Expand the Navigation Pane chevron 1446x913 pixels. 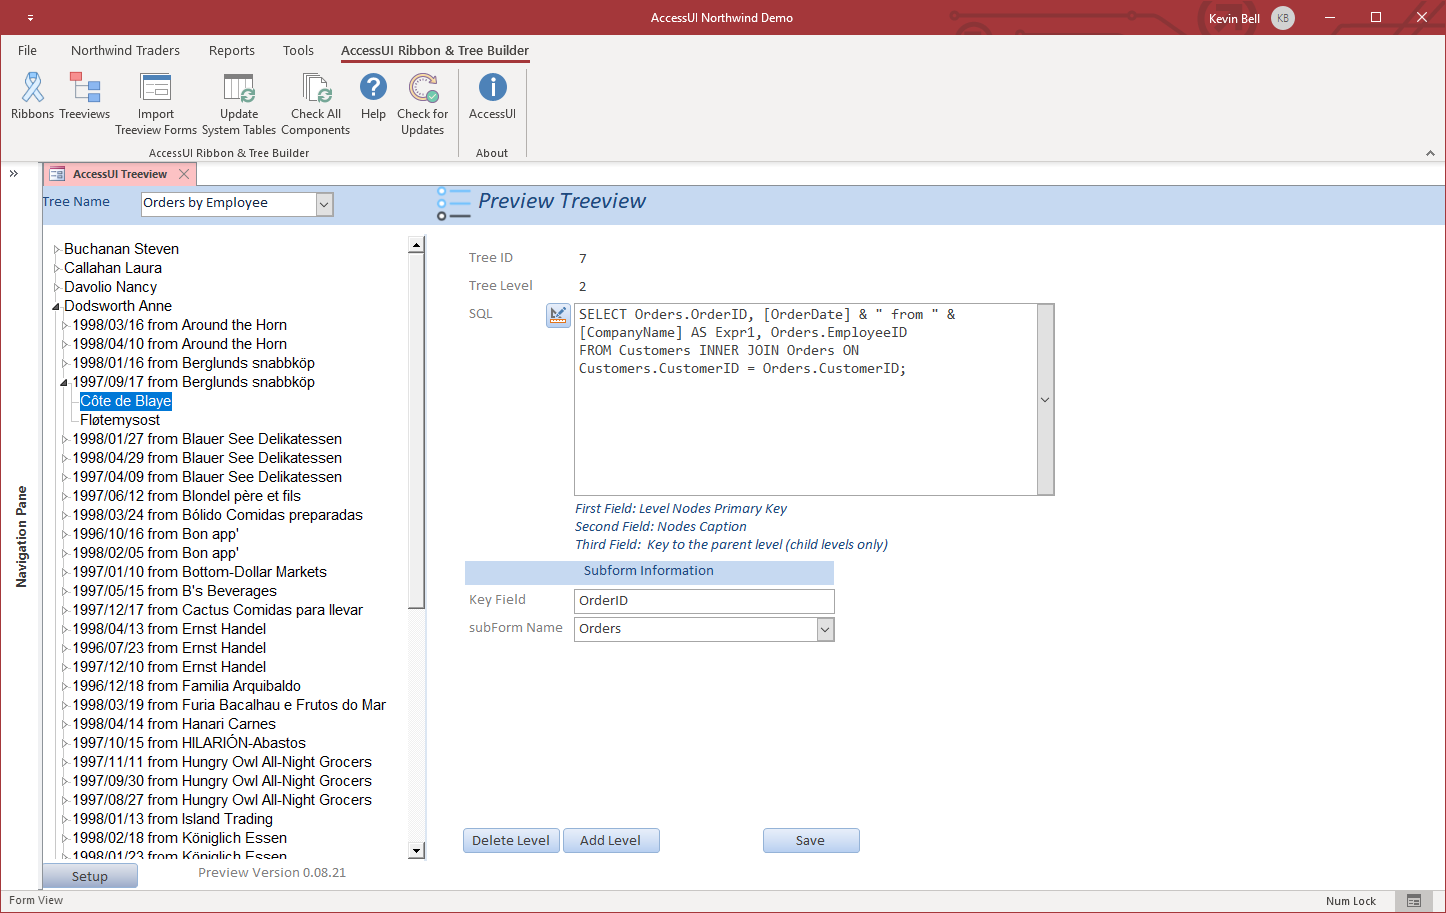click(x=14, y=174)
